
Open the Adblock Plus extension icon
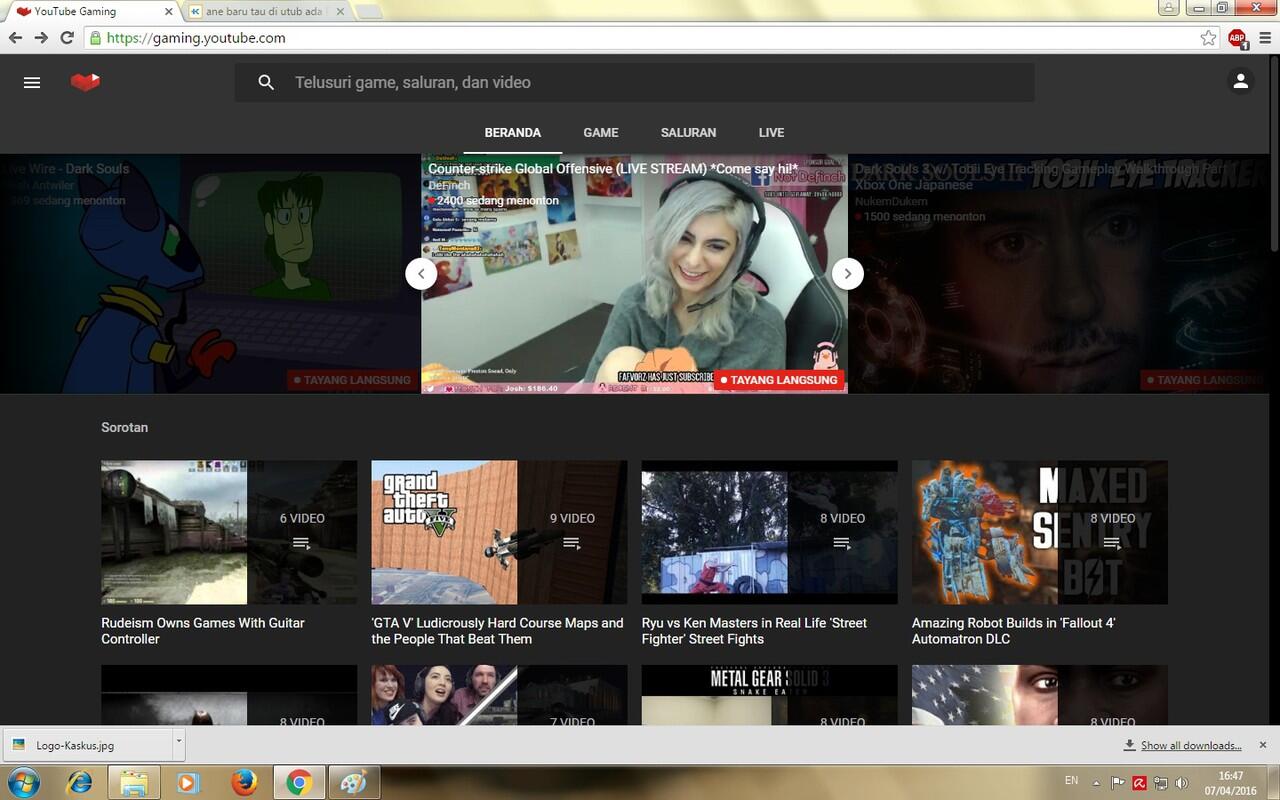(x=1237, y=38)
